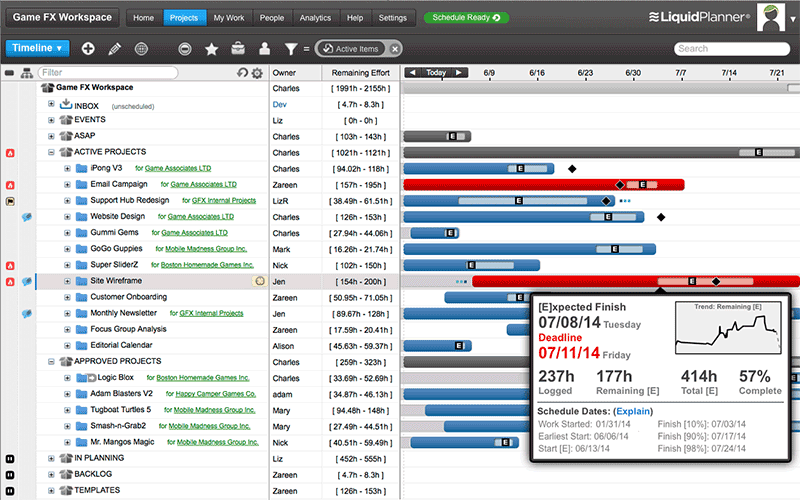
Task: Click the star favorite icon
Action: (211, 48)
